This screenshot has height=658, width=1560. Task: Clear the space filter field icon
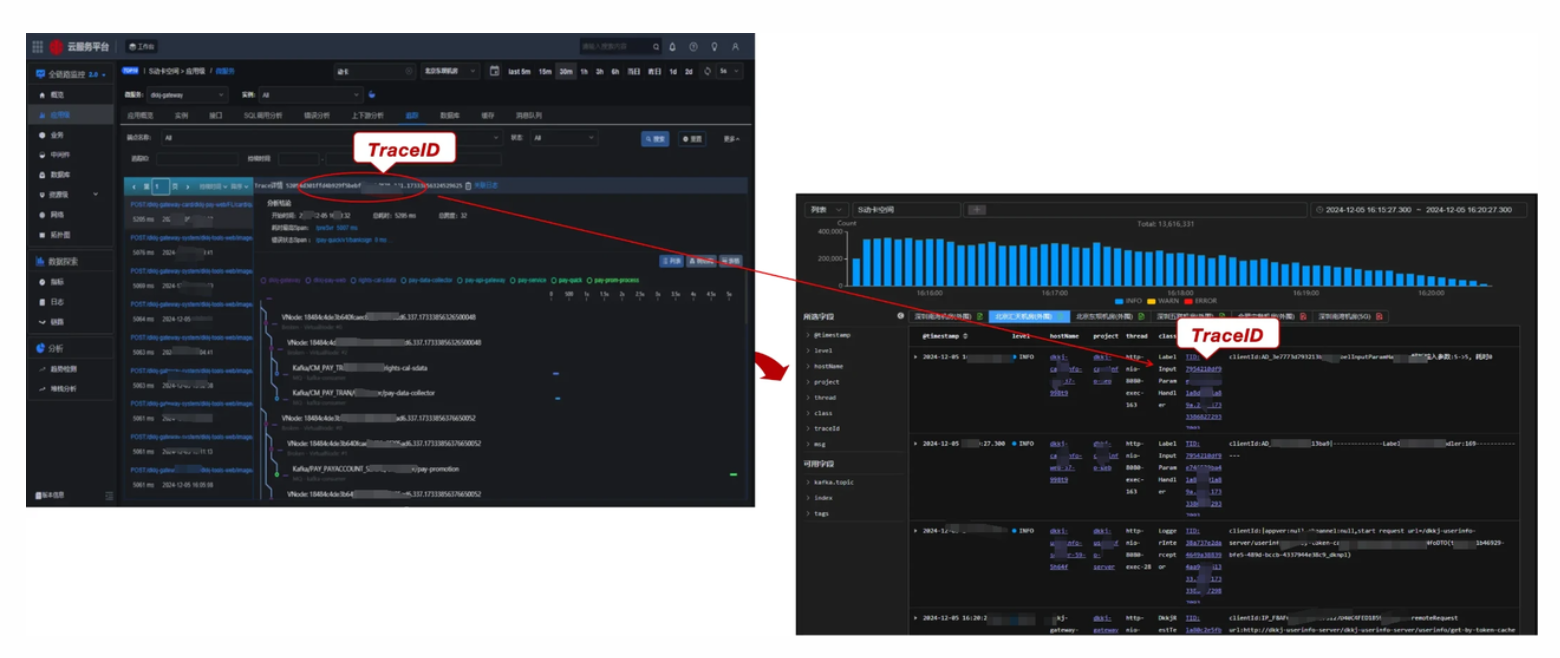(408, 71)
